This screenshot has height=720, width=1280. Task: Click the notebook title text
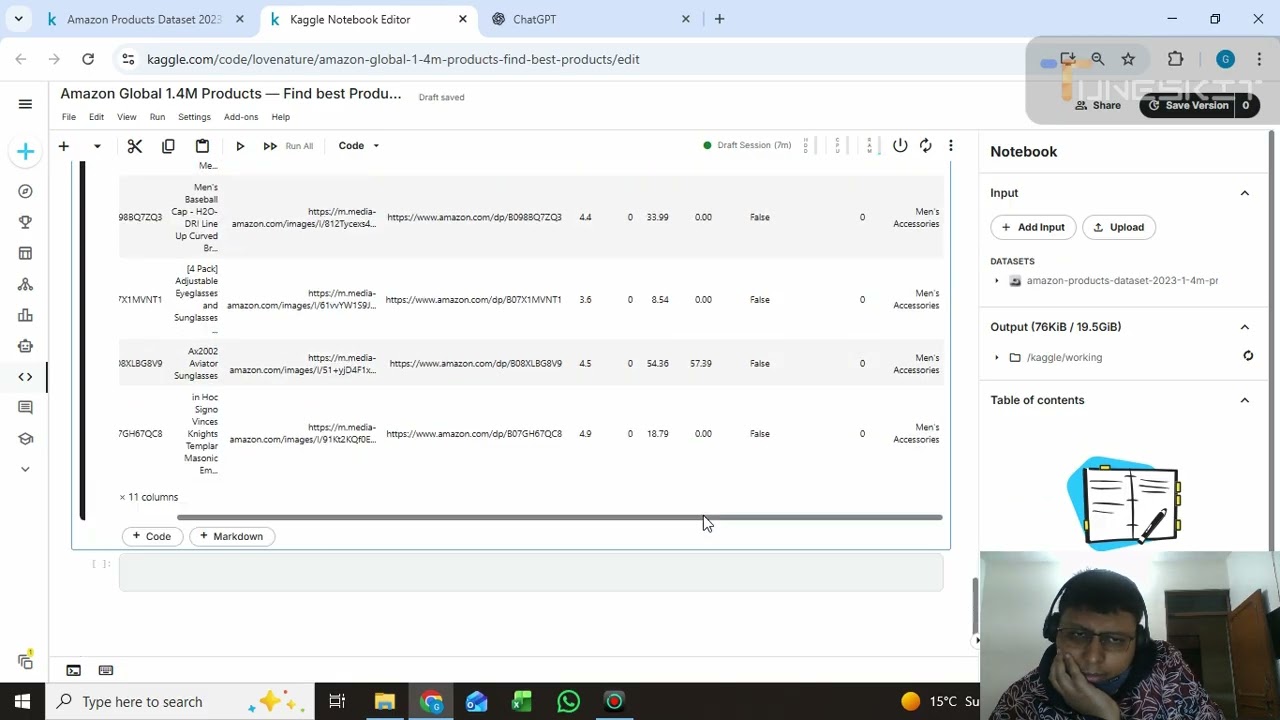coord(231,94)
